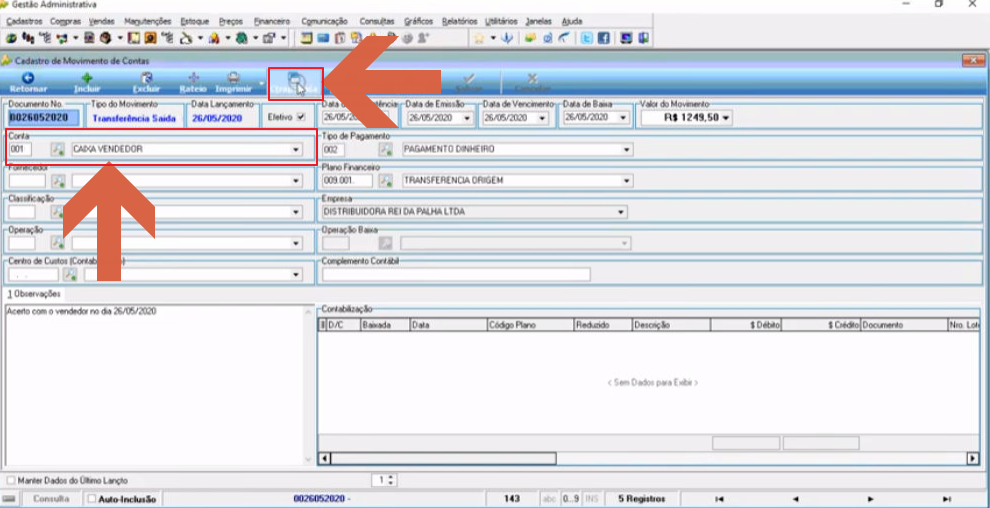990x508 pixels.
Task: Click the Facebook icon in main toolbar
Action: 603,38
